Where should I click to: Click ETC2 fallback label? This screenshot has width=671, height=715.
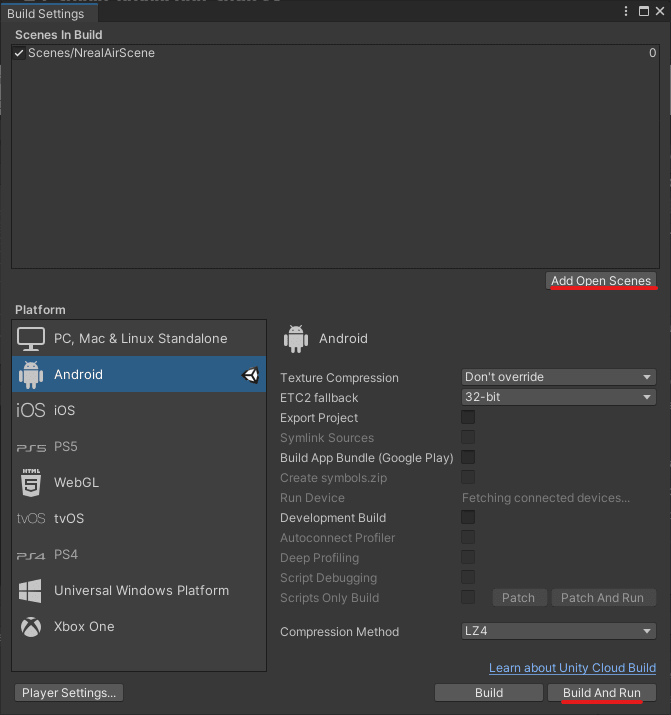(x=319, y=398)
